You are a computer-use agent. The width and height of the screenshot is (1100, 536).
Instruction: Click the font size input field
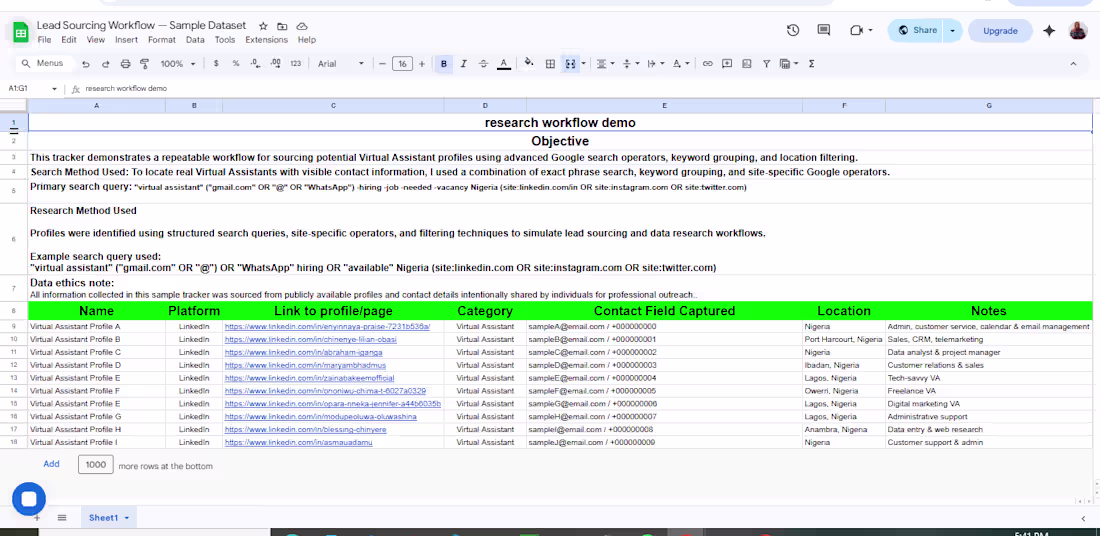pyautogui.click(x=402, y=64)
